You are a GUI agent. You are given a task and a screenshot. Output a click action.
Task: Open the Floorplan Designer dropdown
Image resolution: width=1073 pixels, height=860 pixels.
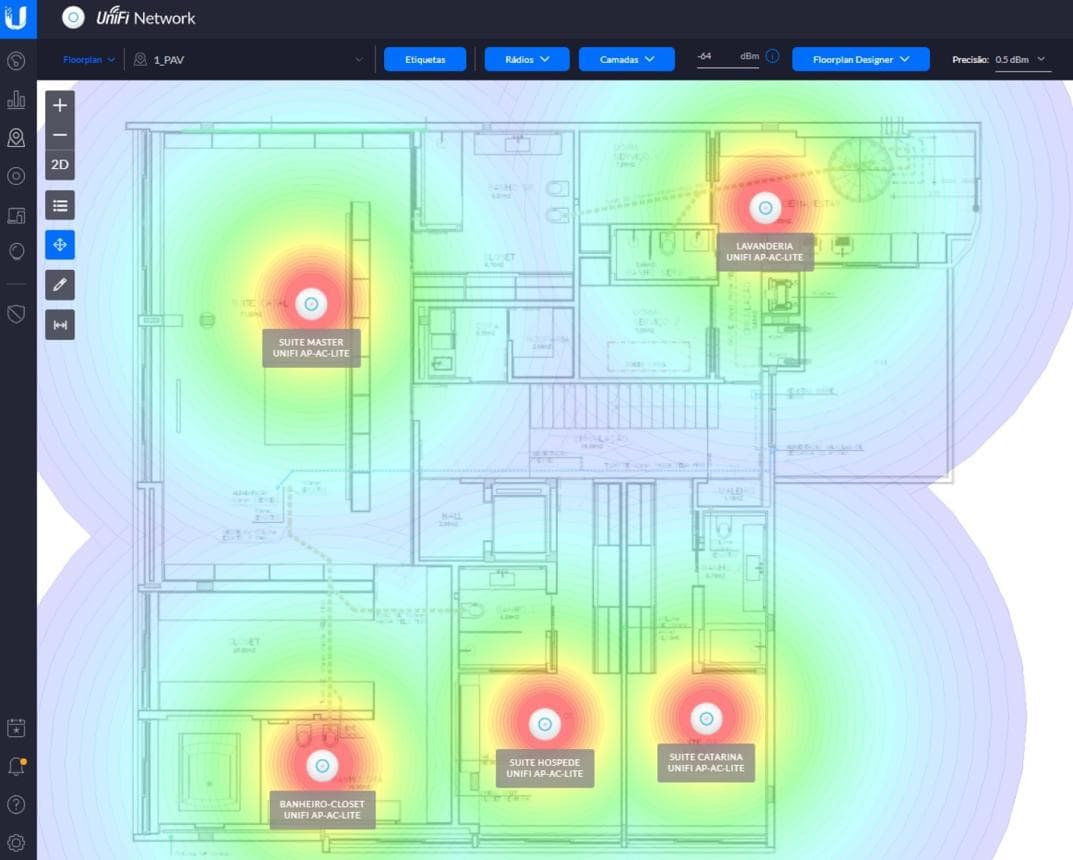coord(861,60)
